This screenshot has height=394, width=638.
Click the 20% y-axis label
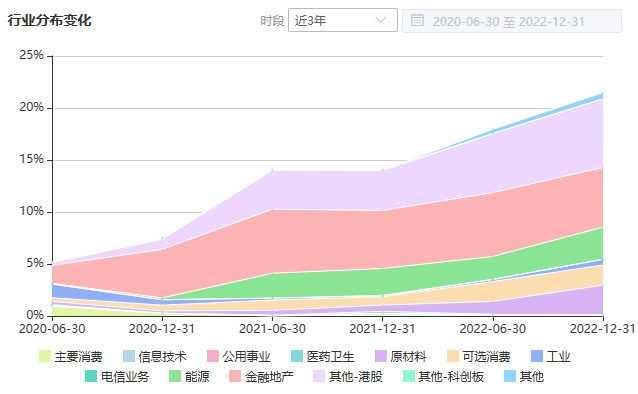[x=31, y=107]
